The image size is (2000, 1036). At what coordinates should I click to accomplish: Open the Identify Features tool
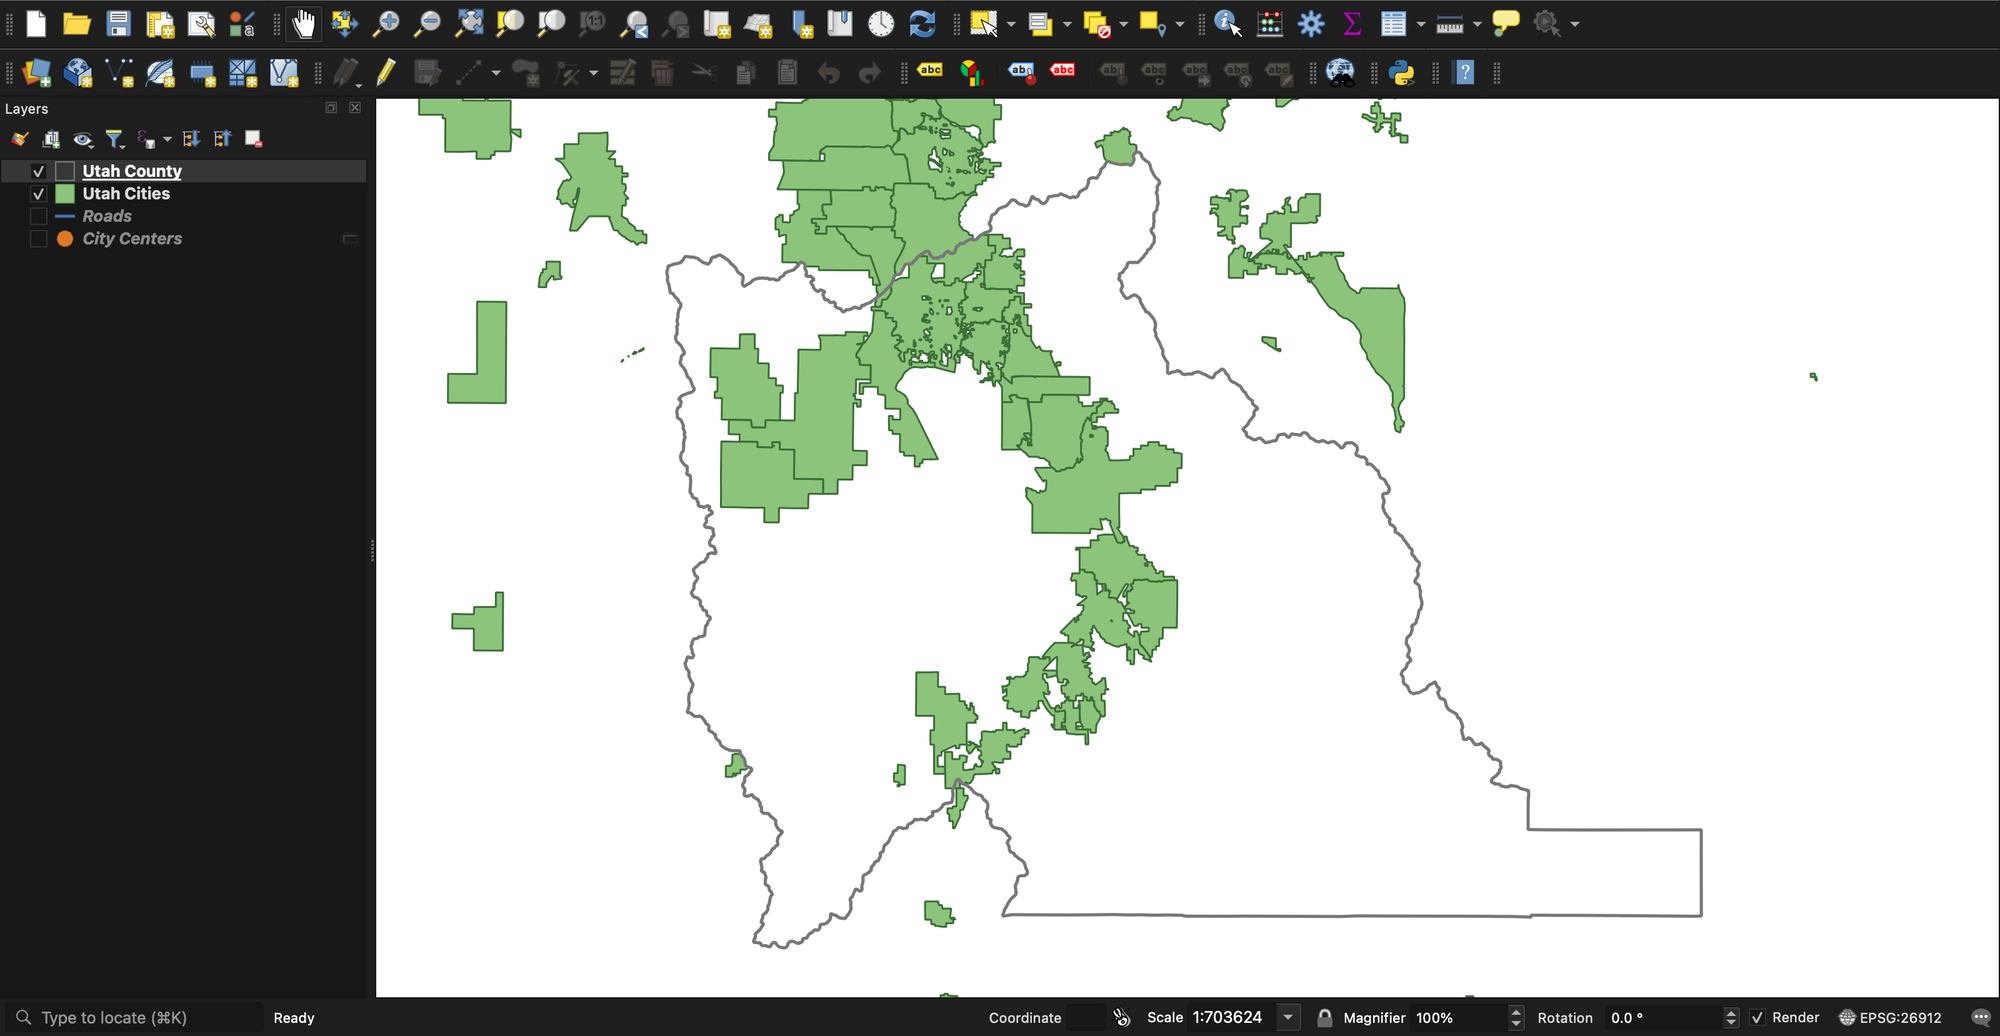click(x=1228, y=23)
